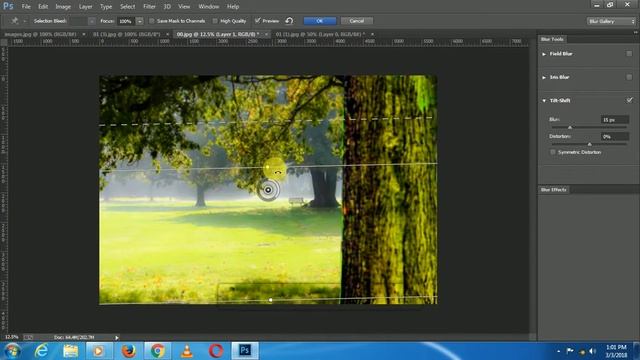Click the Cancel button
Viewport: 640px width, 360px height.
[x=356, y=21]
